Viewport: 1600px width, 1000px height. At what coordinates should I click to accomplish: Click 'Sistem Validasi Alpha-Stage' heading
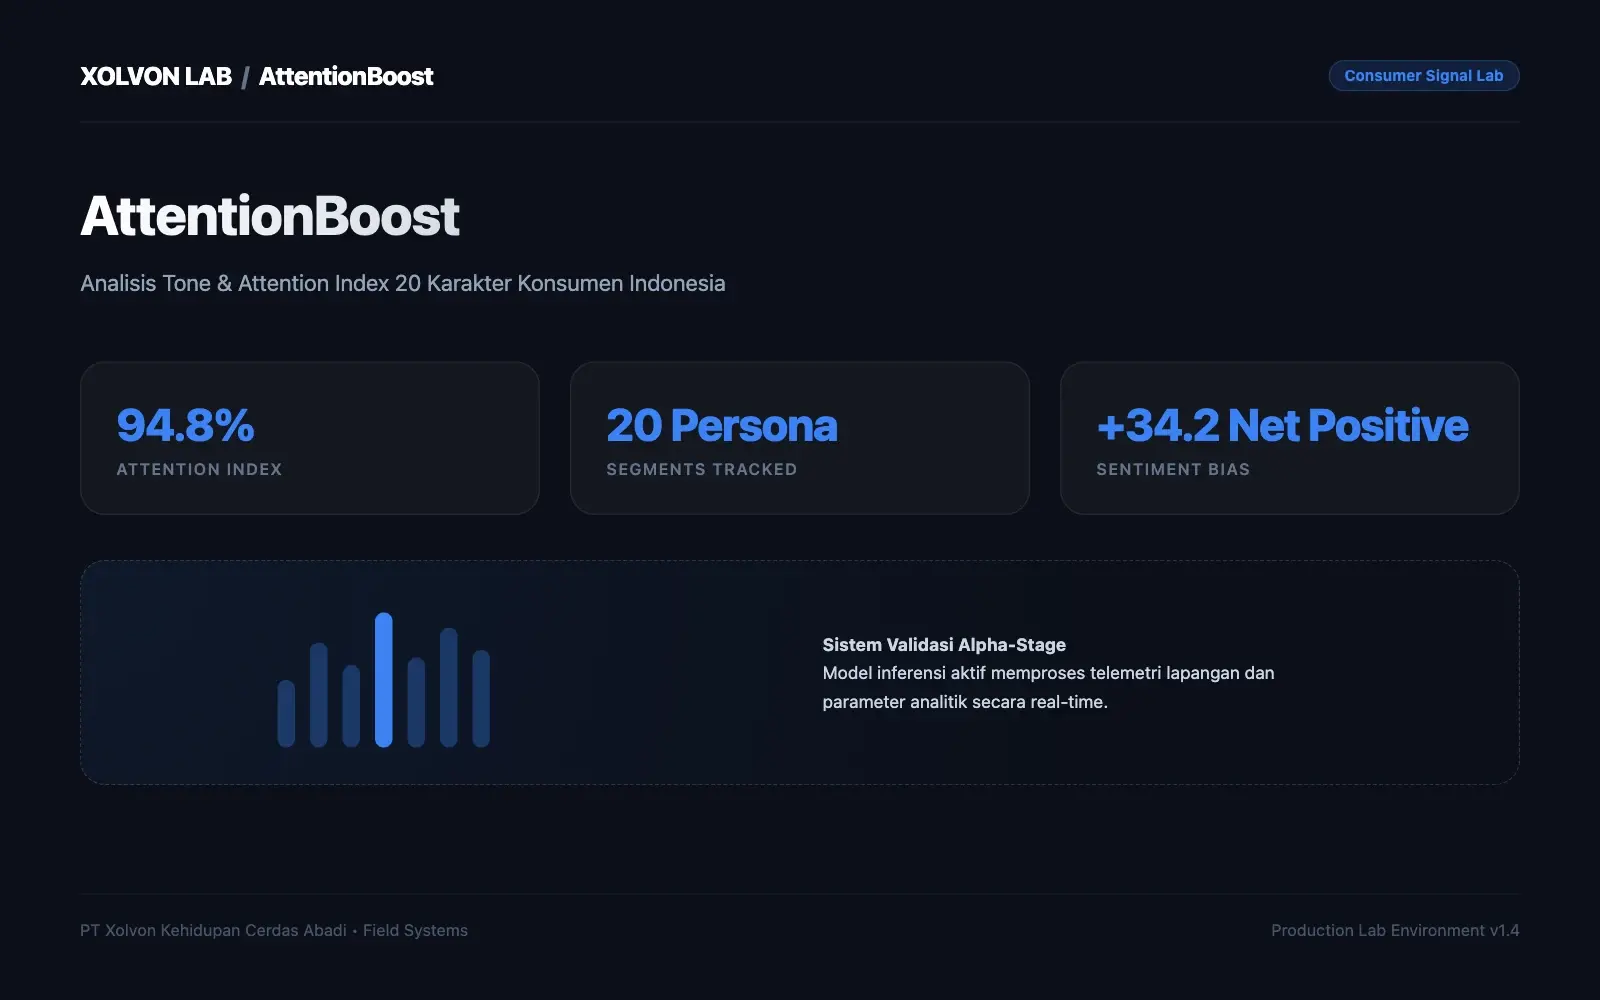point(944,645)
